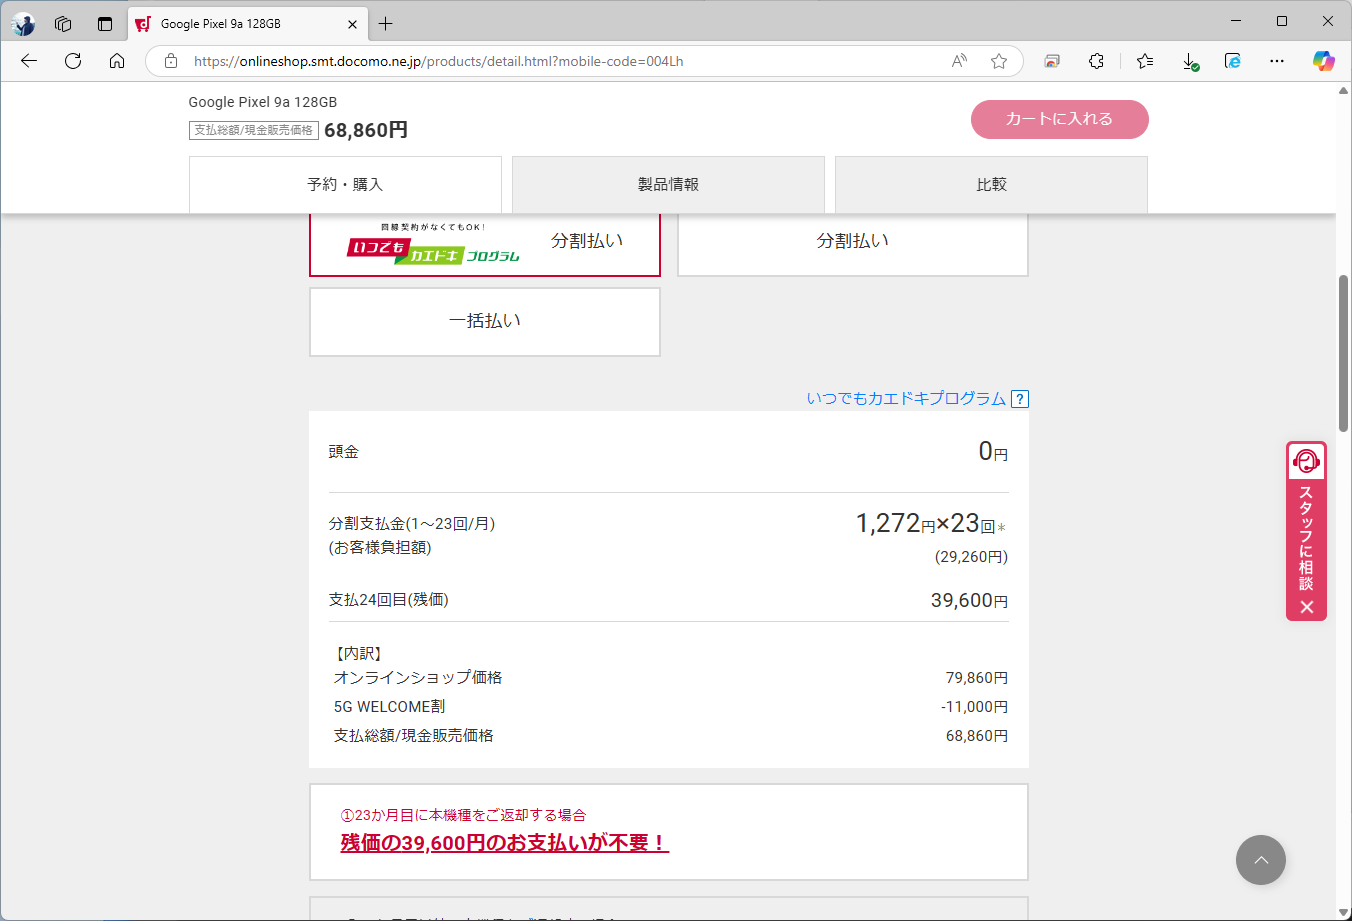The height and width of the screenshot is (921, 1352).
Task: Open the Copilot icon
Action: click(x=1324, y=61)
